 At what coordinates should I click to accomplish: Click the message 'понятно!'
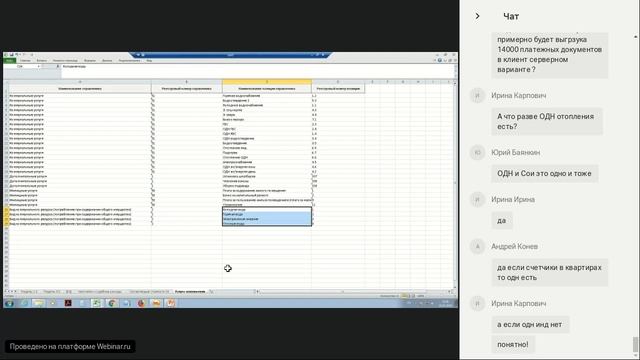pyautogui.click(x=513, y=344)
